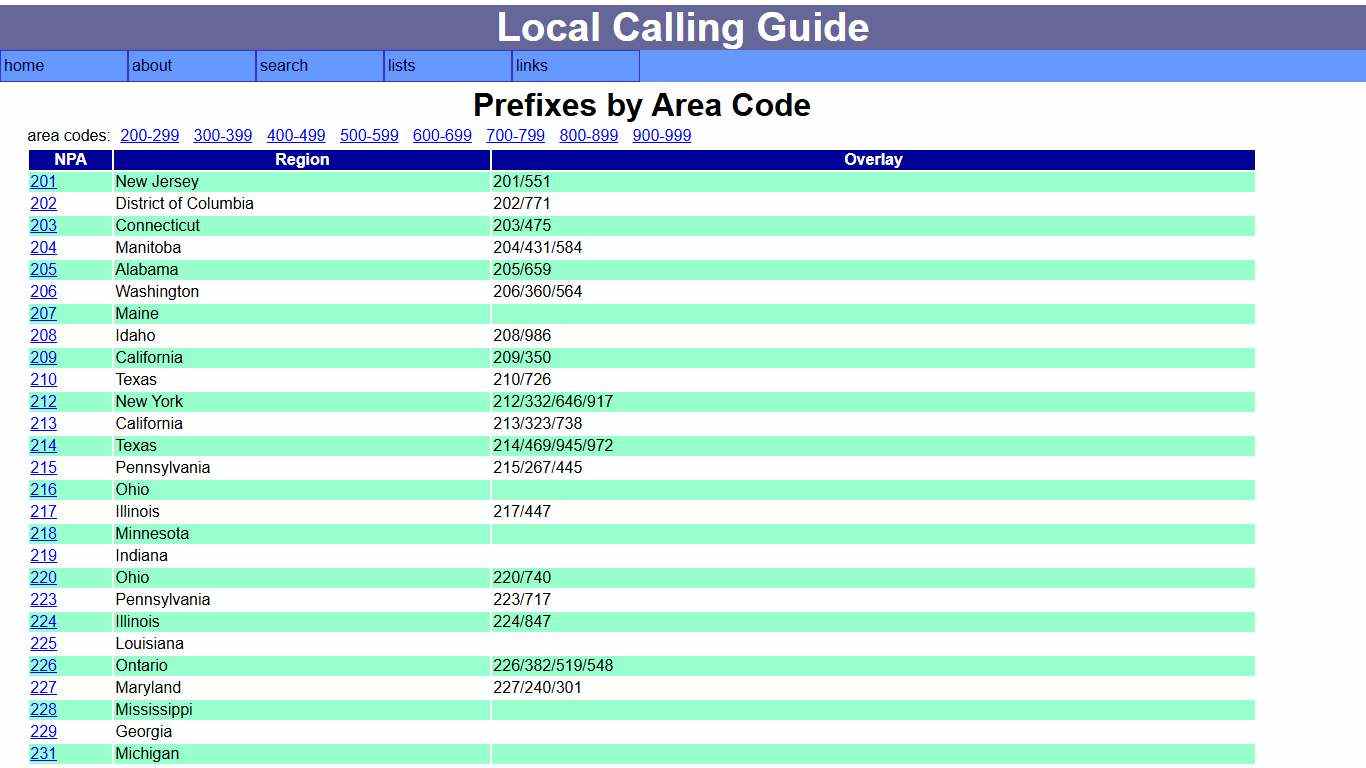Open area codes 400-499
This screenshot has width=1366, height=768.
296,136
